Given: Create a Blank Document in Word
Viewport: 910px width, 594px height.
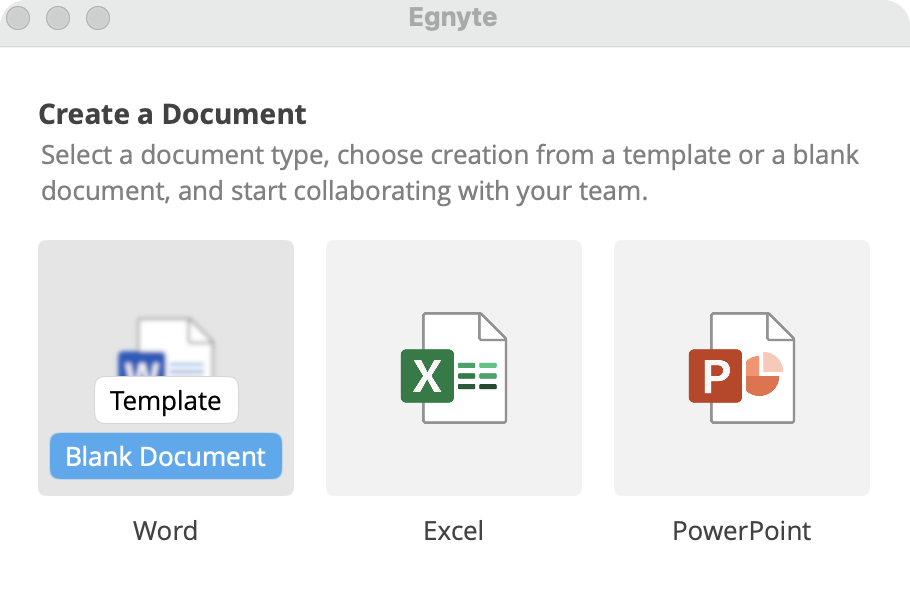Looking at the screenshot, I should click(166, 456).
